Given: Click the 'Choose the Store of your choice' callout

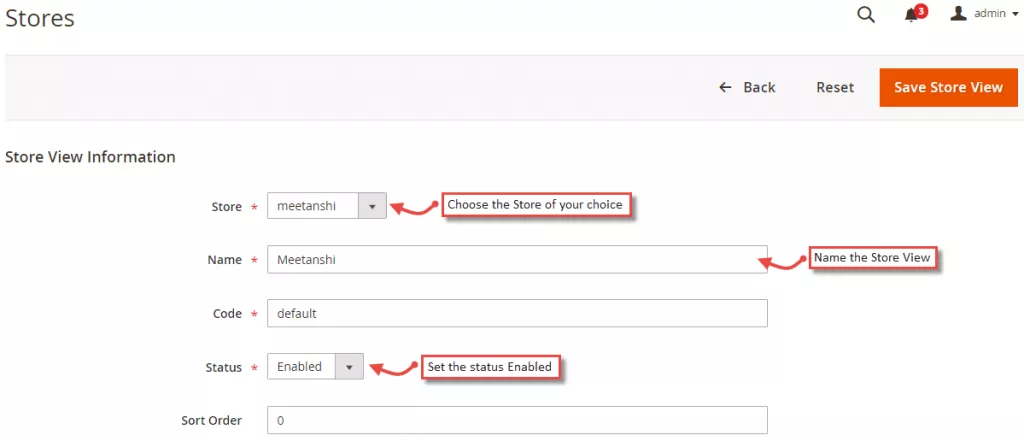Looking at the screenshot, I should tap(535, 205).
